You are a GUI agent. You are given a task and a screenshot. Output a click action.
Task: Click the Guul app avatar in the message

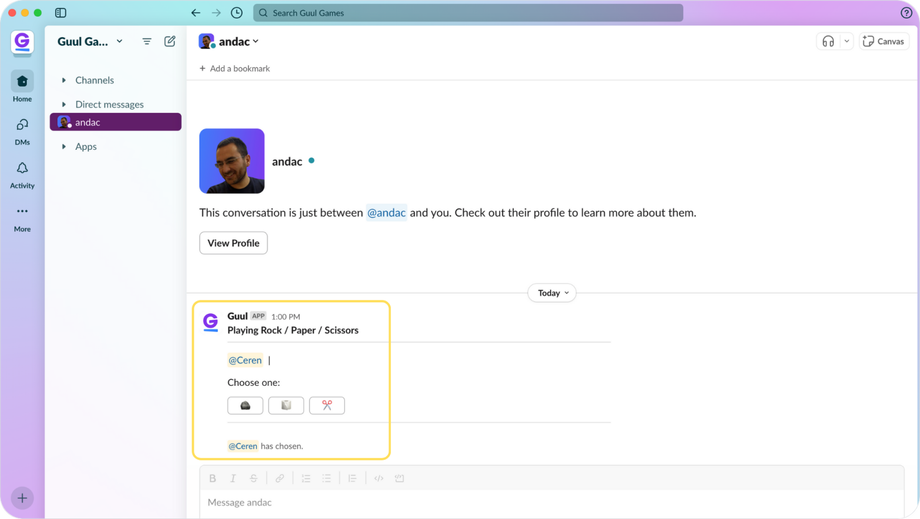click(x=211, y=322)
